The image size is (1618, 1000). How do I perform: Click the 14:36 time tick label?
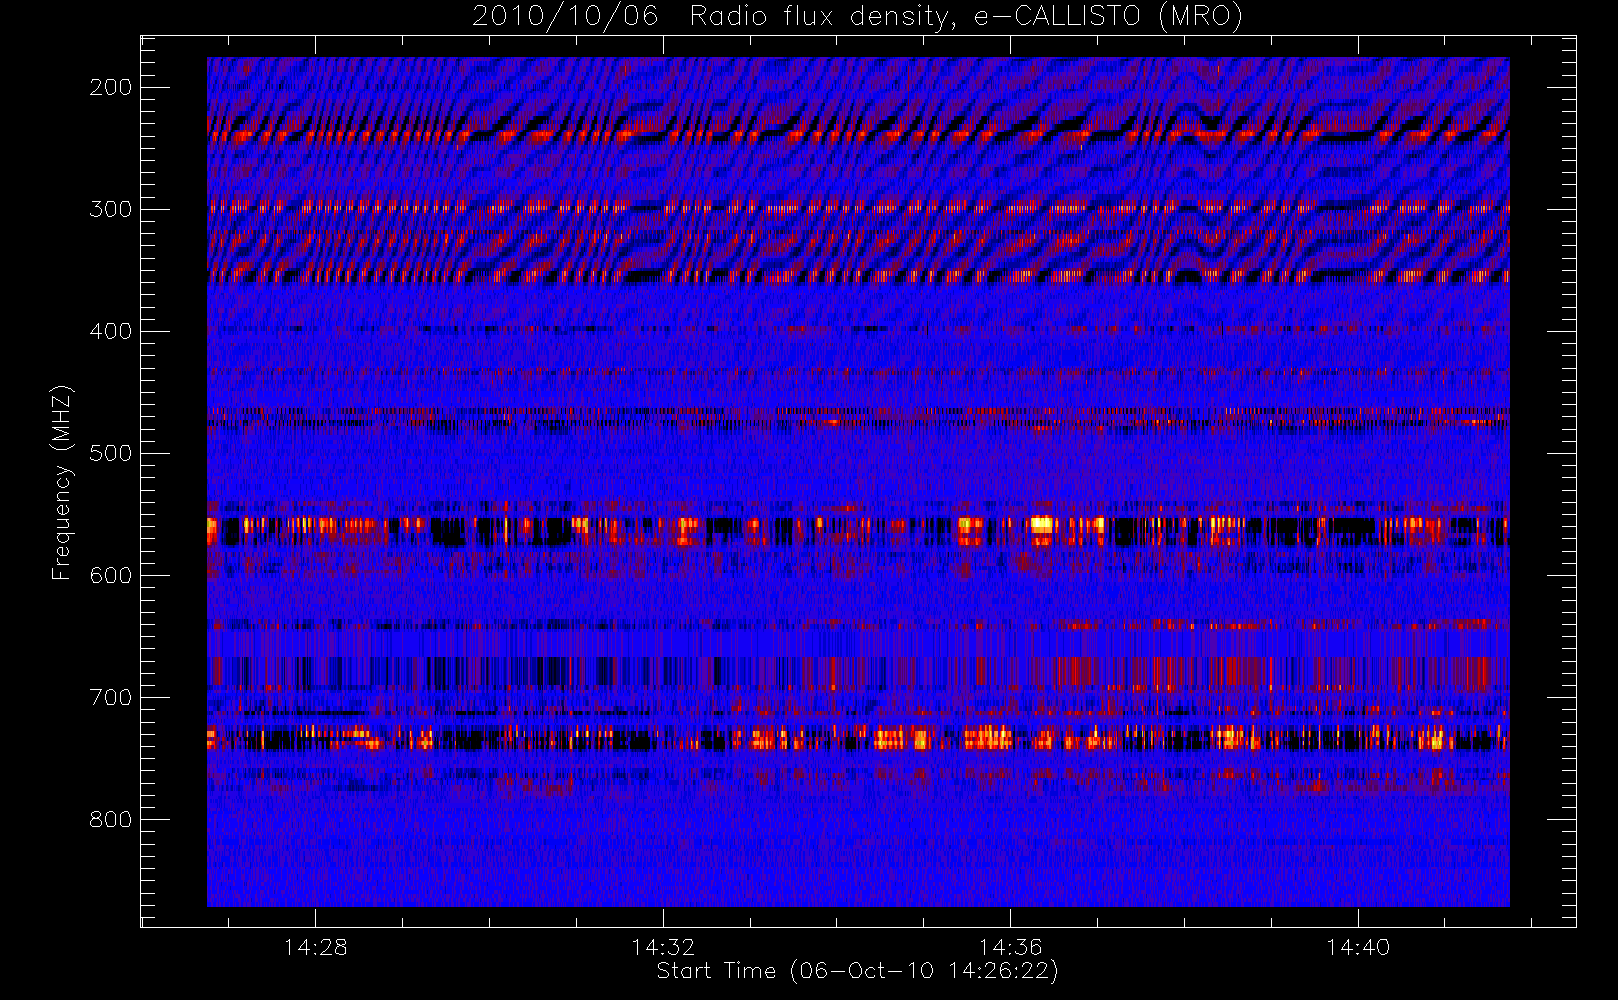point(1010,946)
